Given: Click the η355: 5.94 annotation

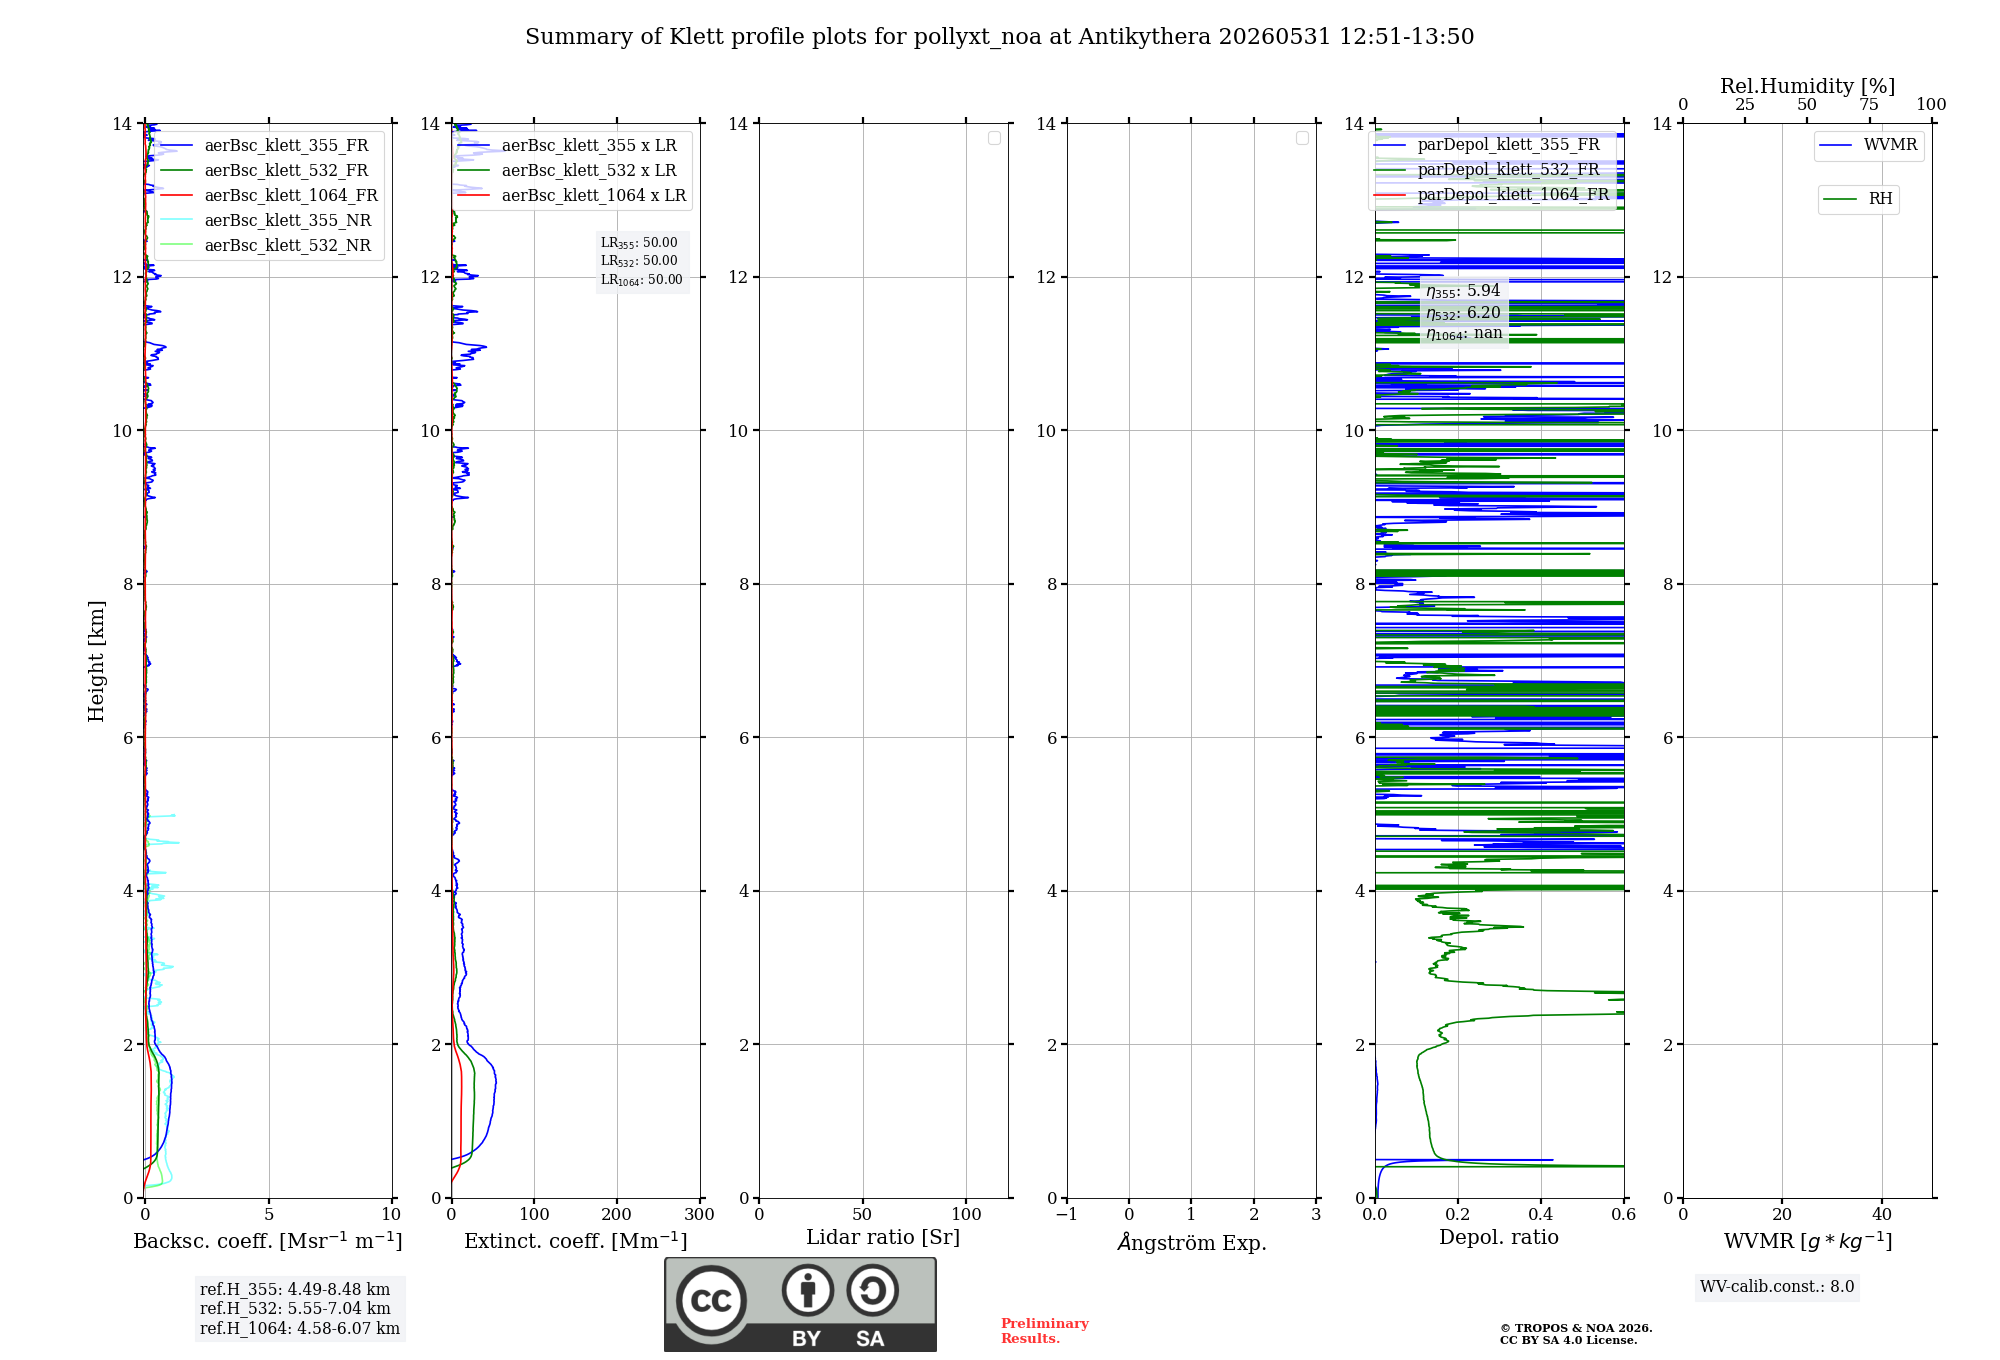Looking at the screenshot, I should coord(1463,291).
